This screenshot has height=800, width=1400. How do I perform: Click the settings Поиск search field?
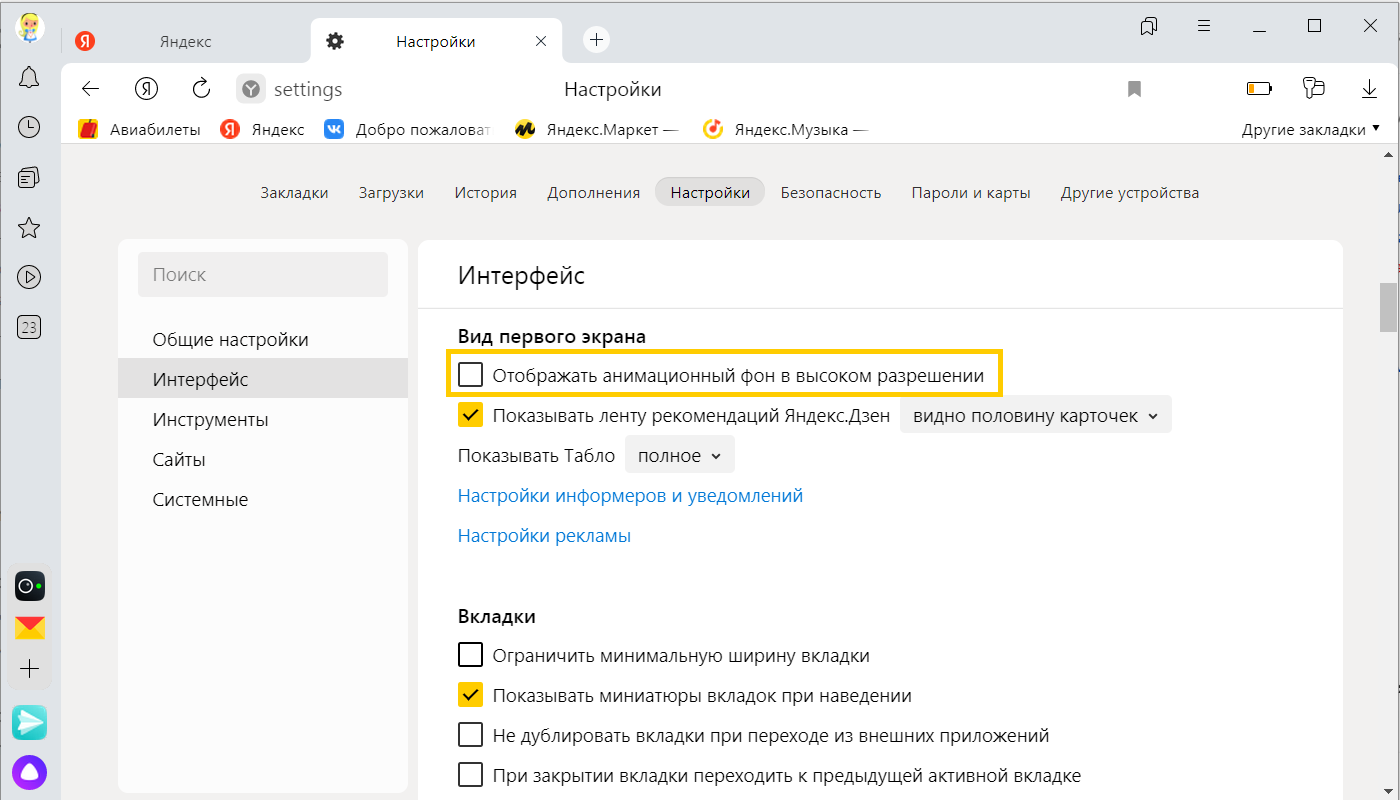pos(263,274)
